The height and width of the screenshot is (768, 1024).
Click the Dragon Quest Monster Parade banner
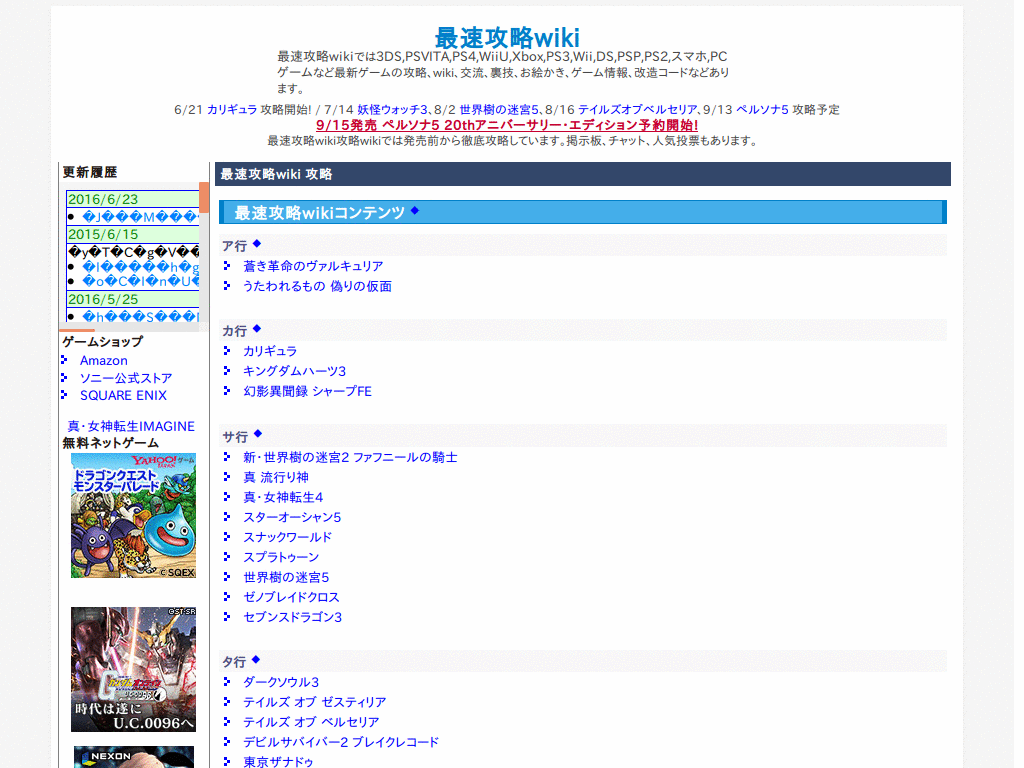coord(133,516)
